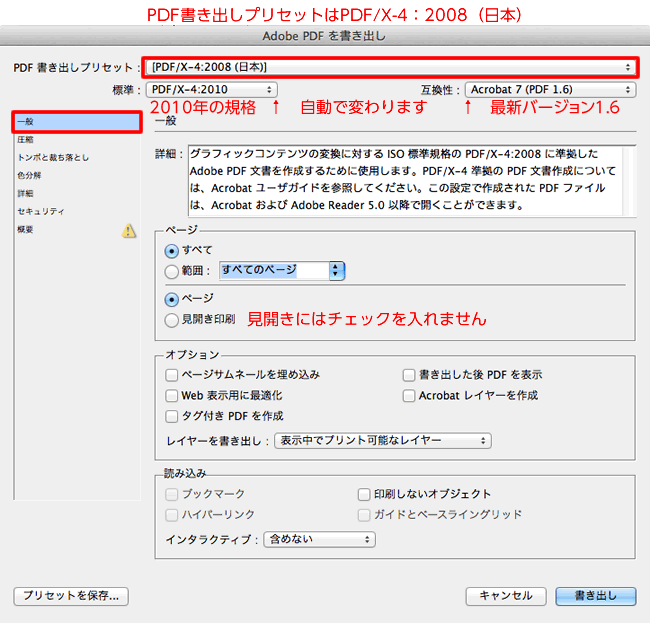This screenshot has height=623, width=650.
Task: Click the 書き出し button
Action: click(596, 596)
